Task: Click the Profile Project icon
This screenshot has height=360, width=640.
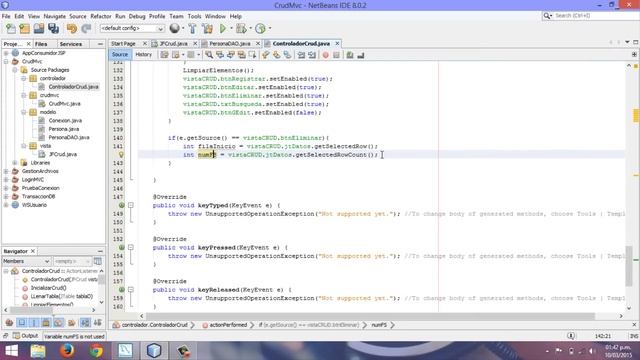Action: click(x=260, y=29)
